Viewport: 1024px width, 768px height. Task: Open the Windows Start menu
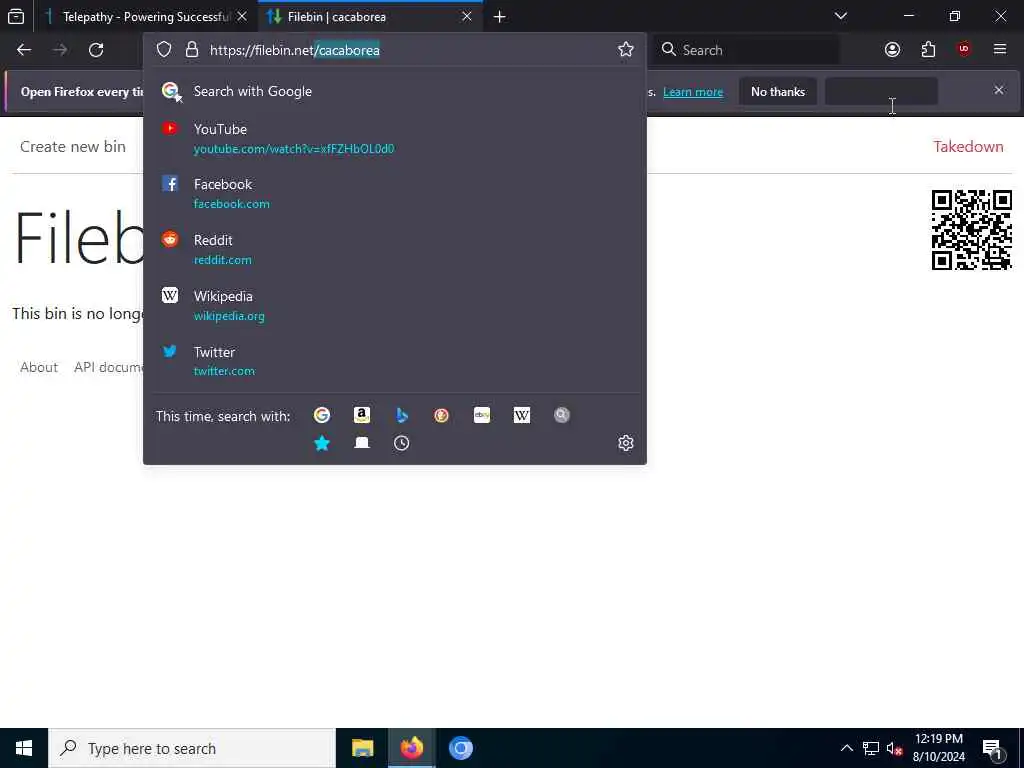tap(24, 748)
